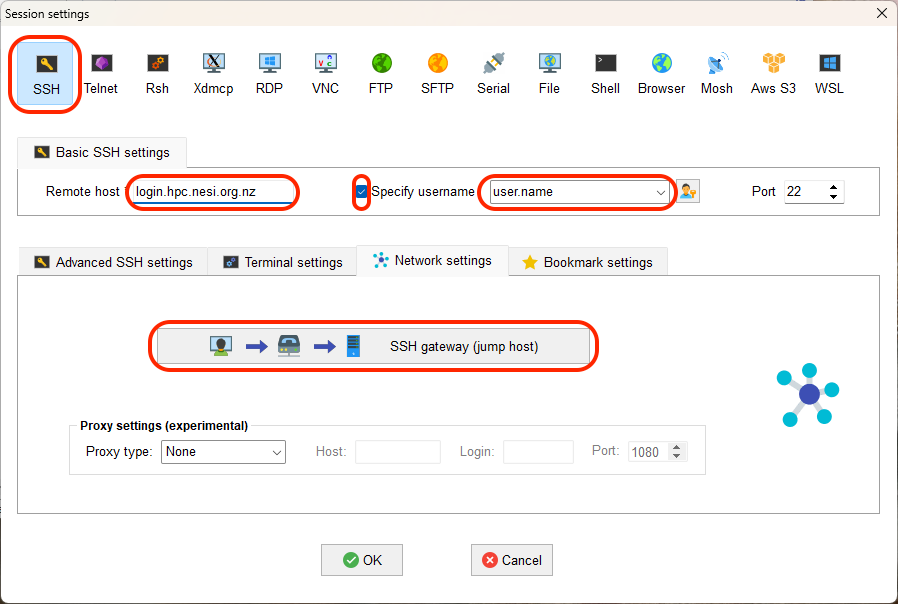Click the SSH Port number field
898x604 pixels.
[x=805, y=192]
